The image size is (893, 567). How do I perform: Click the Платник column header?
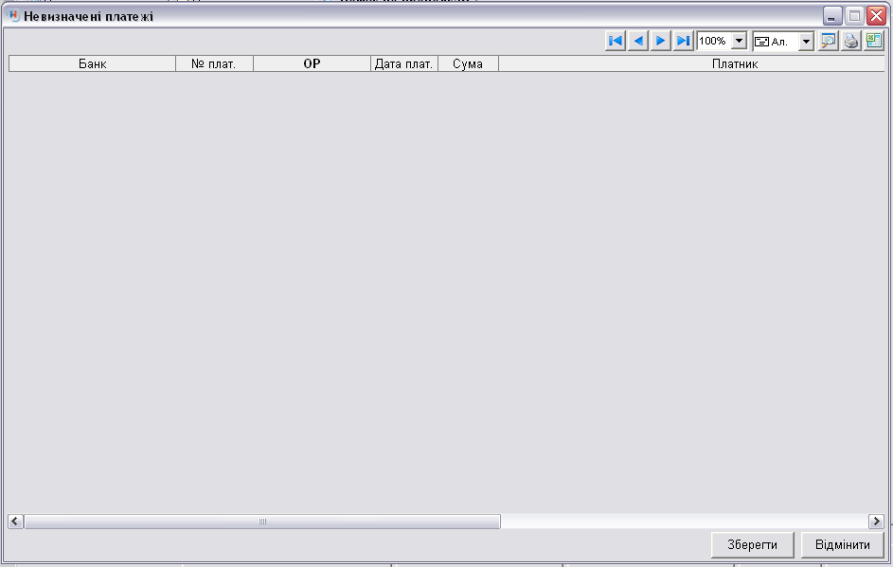click(690, 64)
